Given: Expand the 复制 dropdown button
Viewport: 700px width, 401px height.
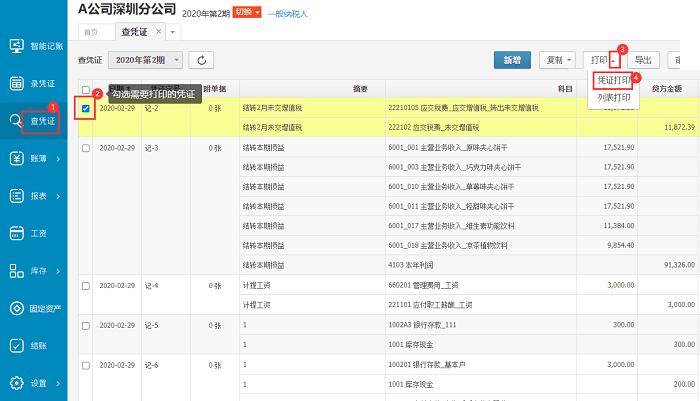Looking at the screenshot, I should click(x=556, y=60).
